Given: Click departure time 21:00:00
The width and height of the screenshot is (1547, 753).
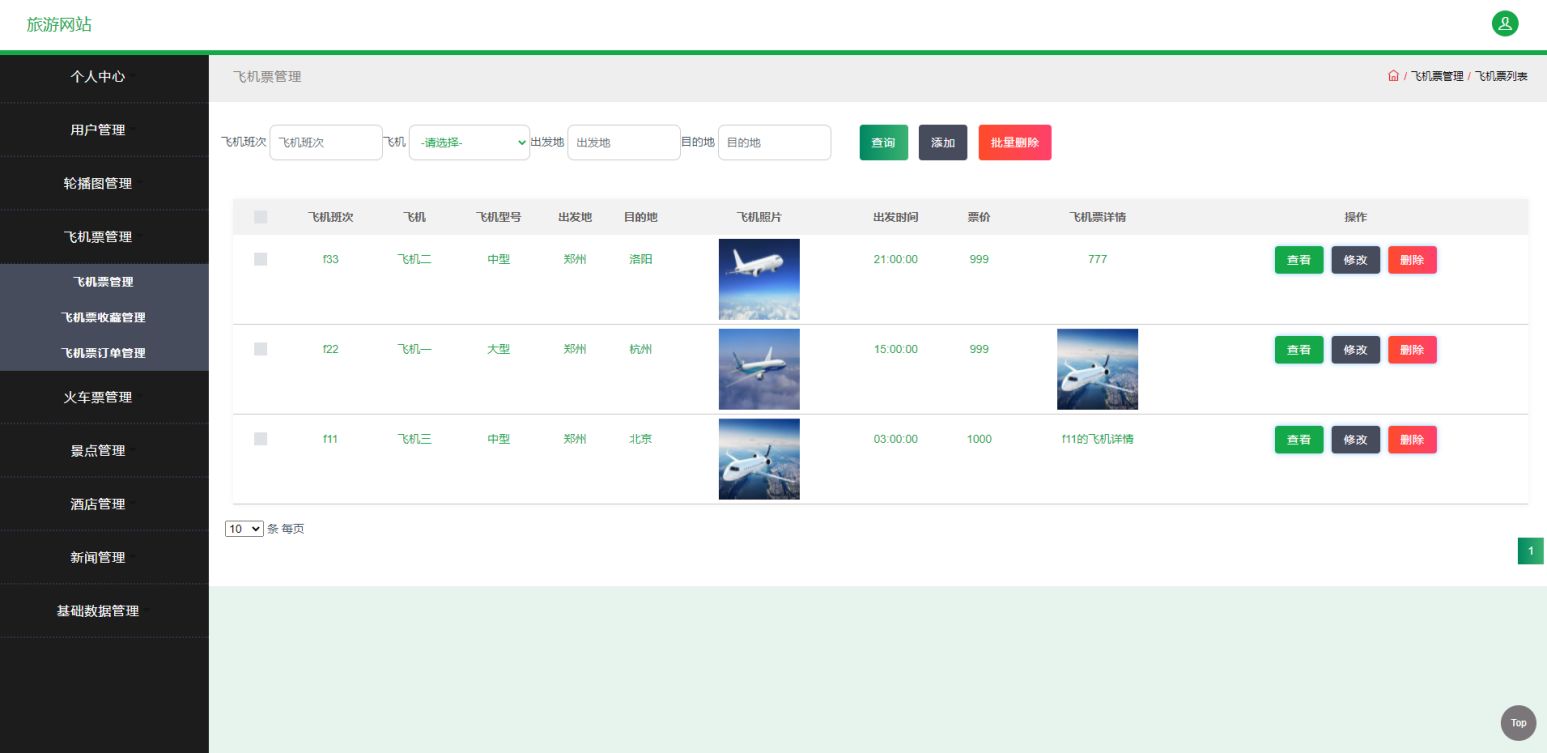Looking at the screenshot, I should (895, 259).
